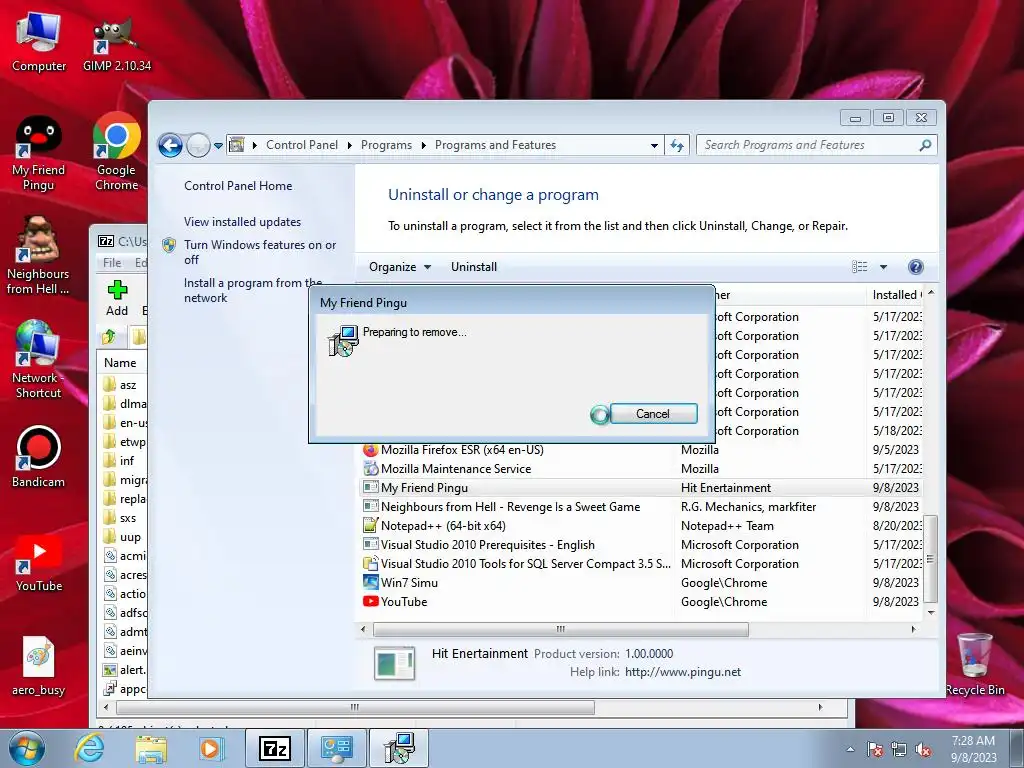Expand breadcrumb arrow after Control Panel
1024x768 pixels.
[349, 145]
